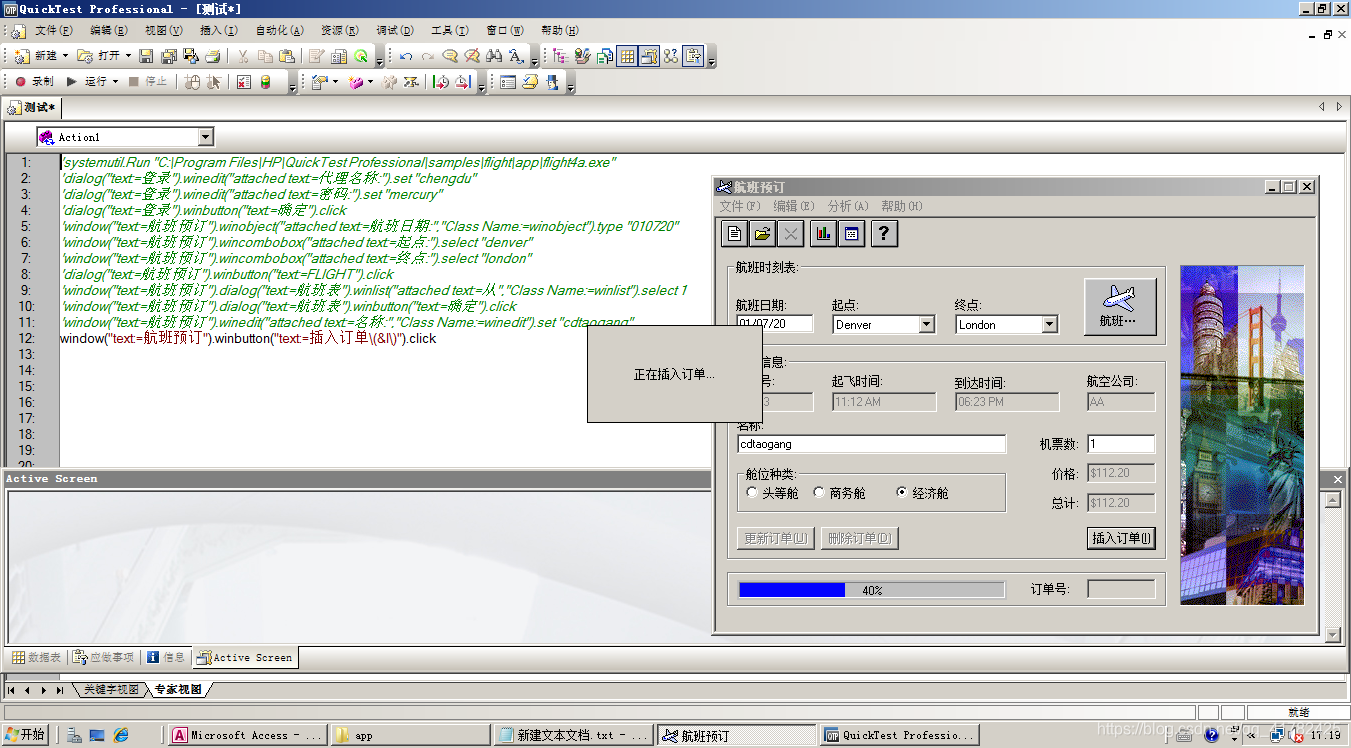Click the 航班... airplane button
The height and width of the screenshot is (748, 1351).
click(x=1120, y=306)
